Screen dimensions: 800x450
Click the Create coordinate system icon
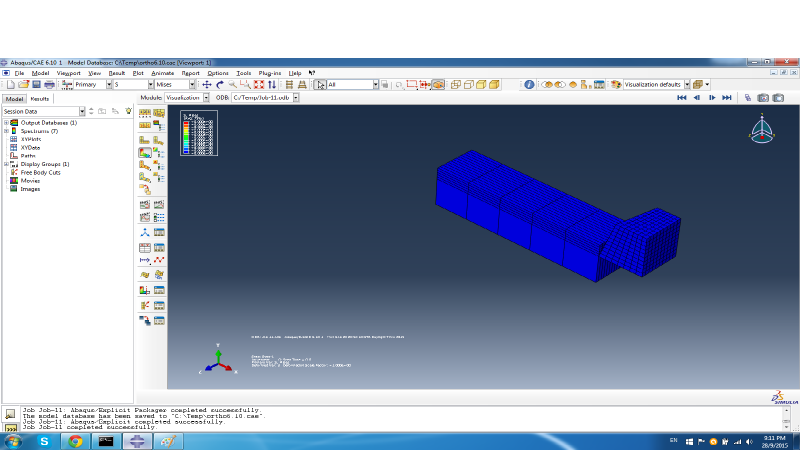145,233
